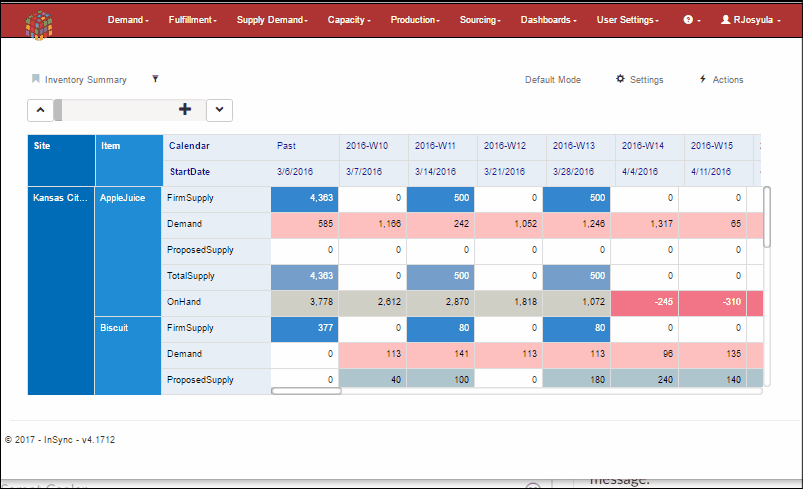Click the Inventory Summary bookmark icon
The height and width of the screenshot is (489, 803).
tap(36, 79)
